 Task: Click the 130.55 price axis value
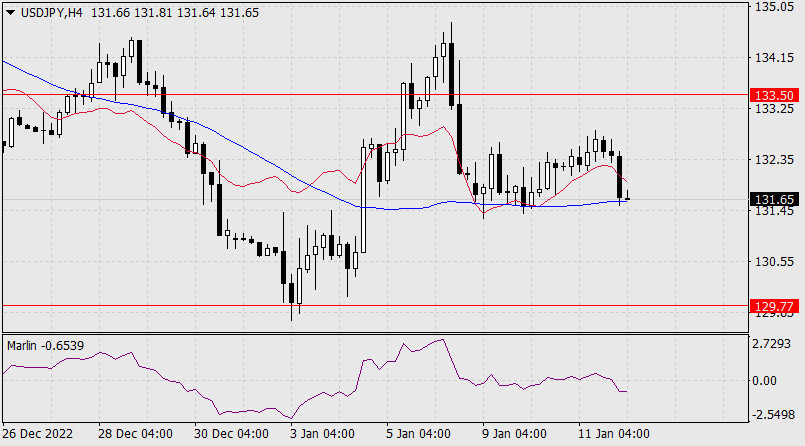[773, 262]
